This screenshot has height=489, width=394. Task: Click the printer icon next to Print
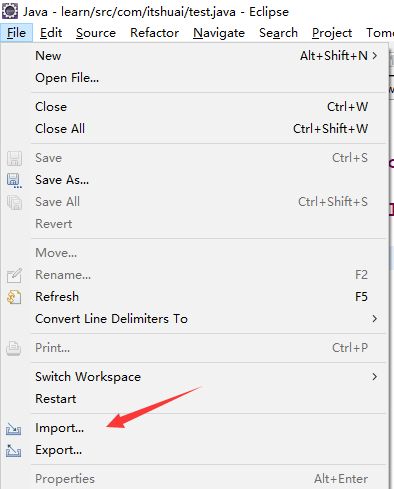coord(14,348)
